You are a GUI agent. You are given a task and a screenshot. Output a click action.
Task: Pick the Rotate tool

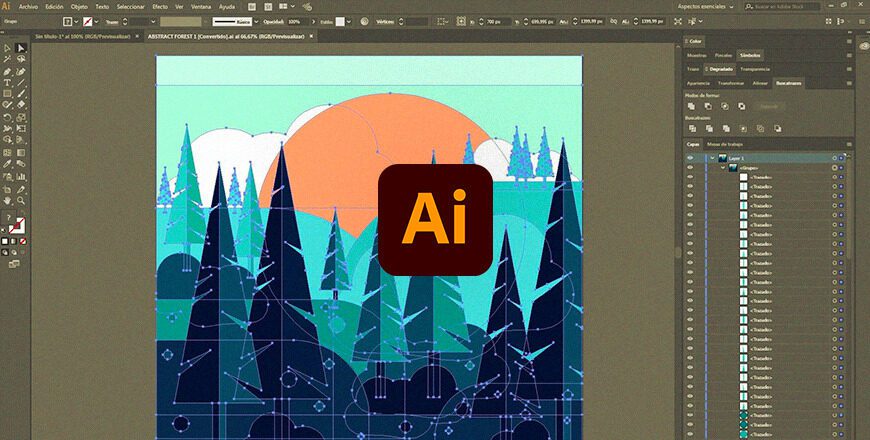[7, 117]
